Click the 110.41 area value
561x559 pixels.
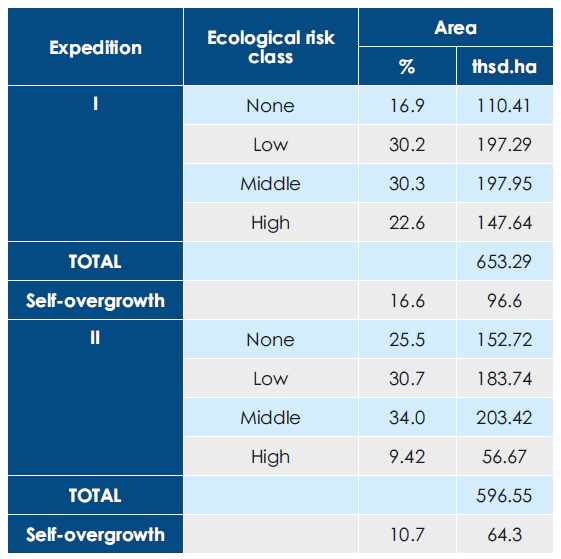(x=505, y=106)
